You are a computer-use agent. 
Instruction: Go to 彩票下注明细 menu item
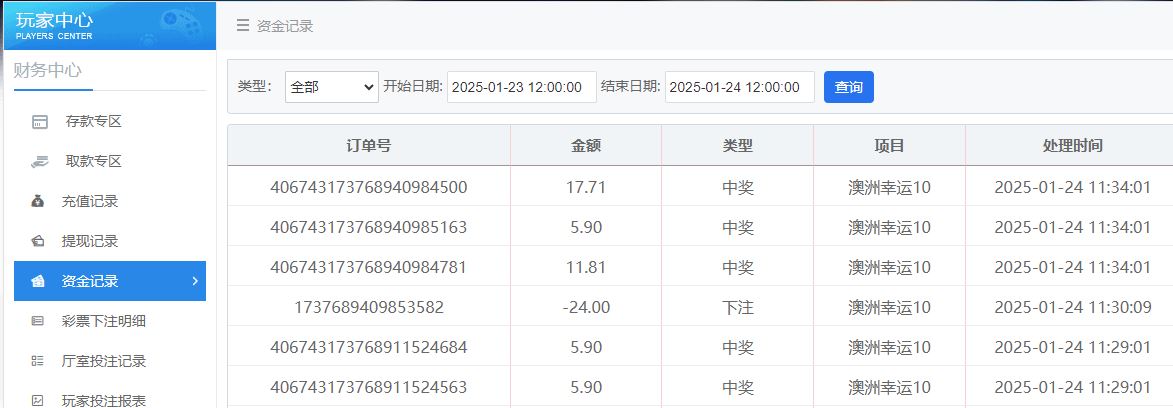(105, 321)
